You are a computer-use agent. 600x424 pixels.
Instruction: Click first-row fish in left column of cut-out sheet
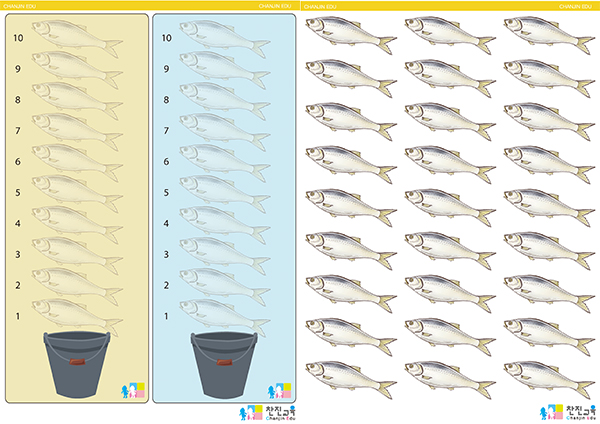(351, 35)
